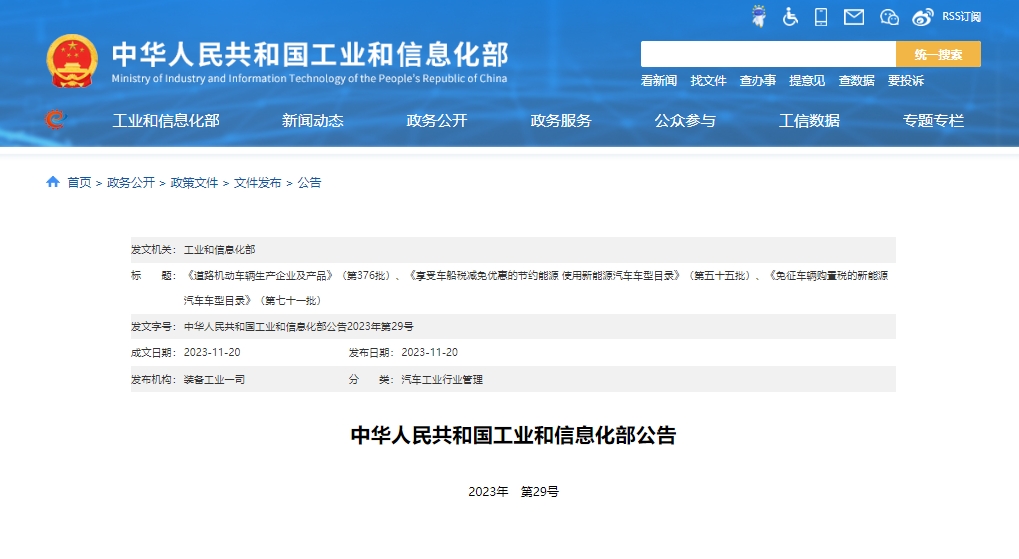The image size is (1019, 559).
Task: Click the 找文件 quick link
Action: coord(708,81)
